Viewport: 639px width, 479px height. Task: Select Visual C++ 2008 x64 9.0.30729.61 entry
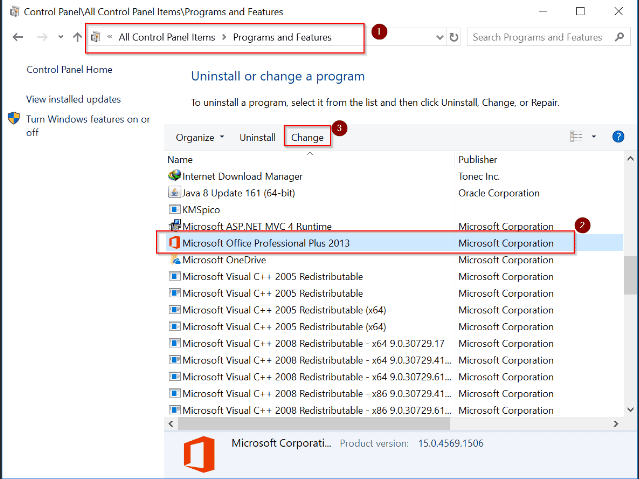click(317, 377)
